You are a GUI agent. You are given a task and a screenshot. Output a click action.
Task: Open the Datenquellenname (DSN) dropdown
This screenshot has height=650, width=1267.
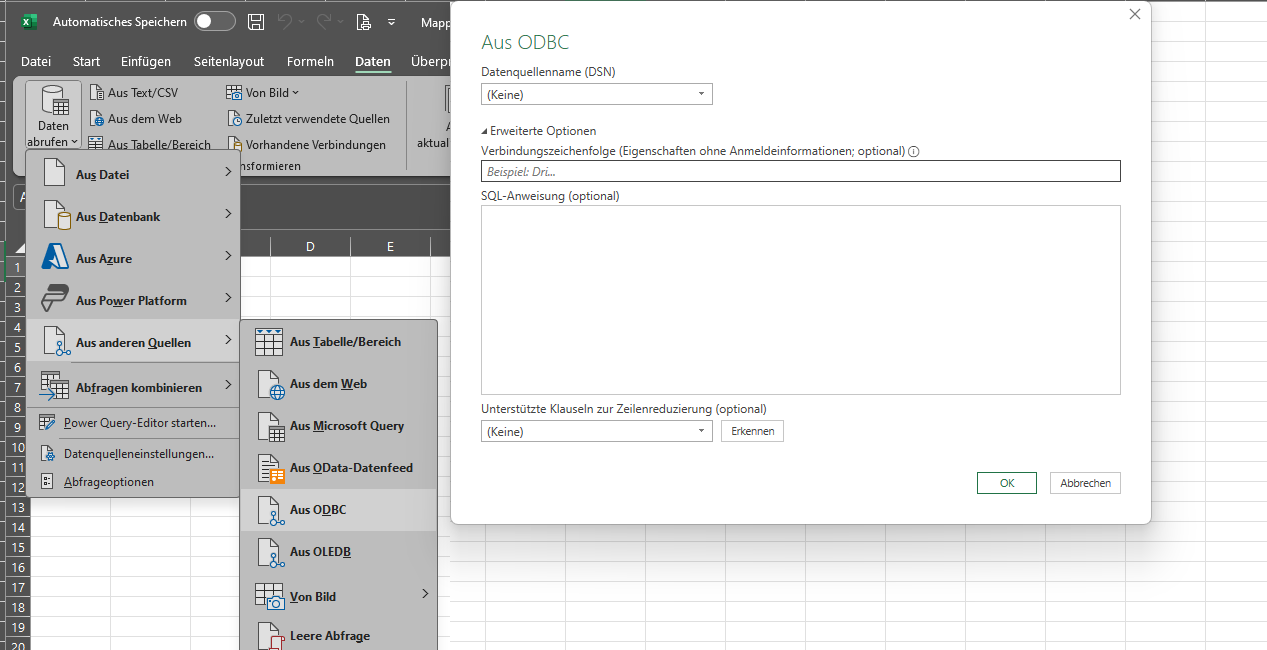597,94
